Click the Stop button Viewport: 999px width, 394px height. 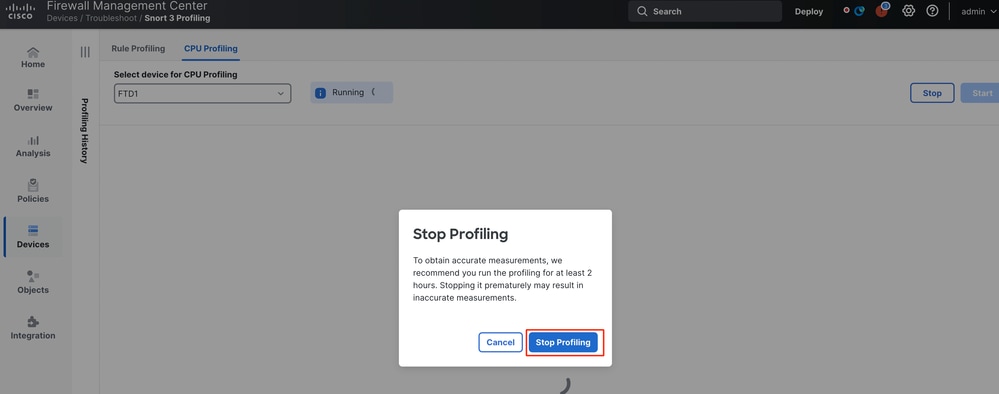point(931,93)
